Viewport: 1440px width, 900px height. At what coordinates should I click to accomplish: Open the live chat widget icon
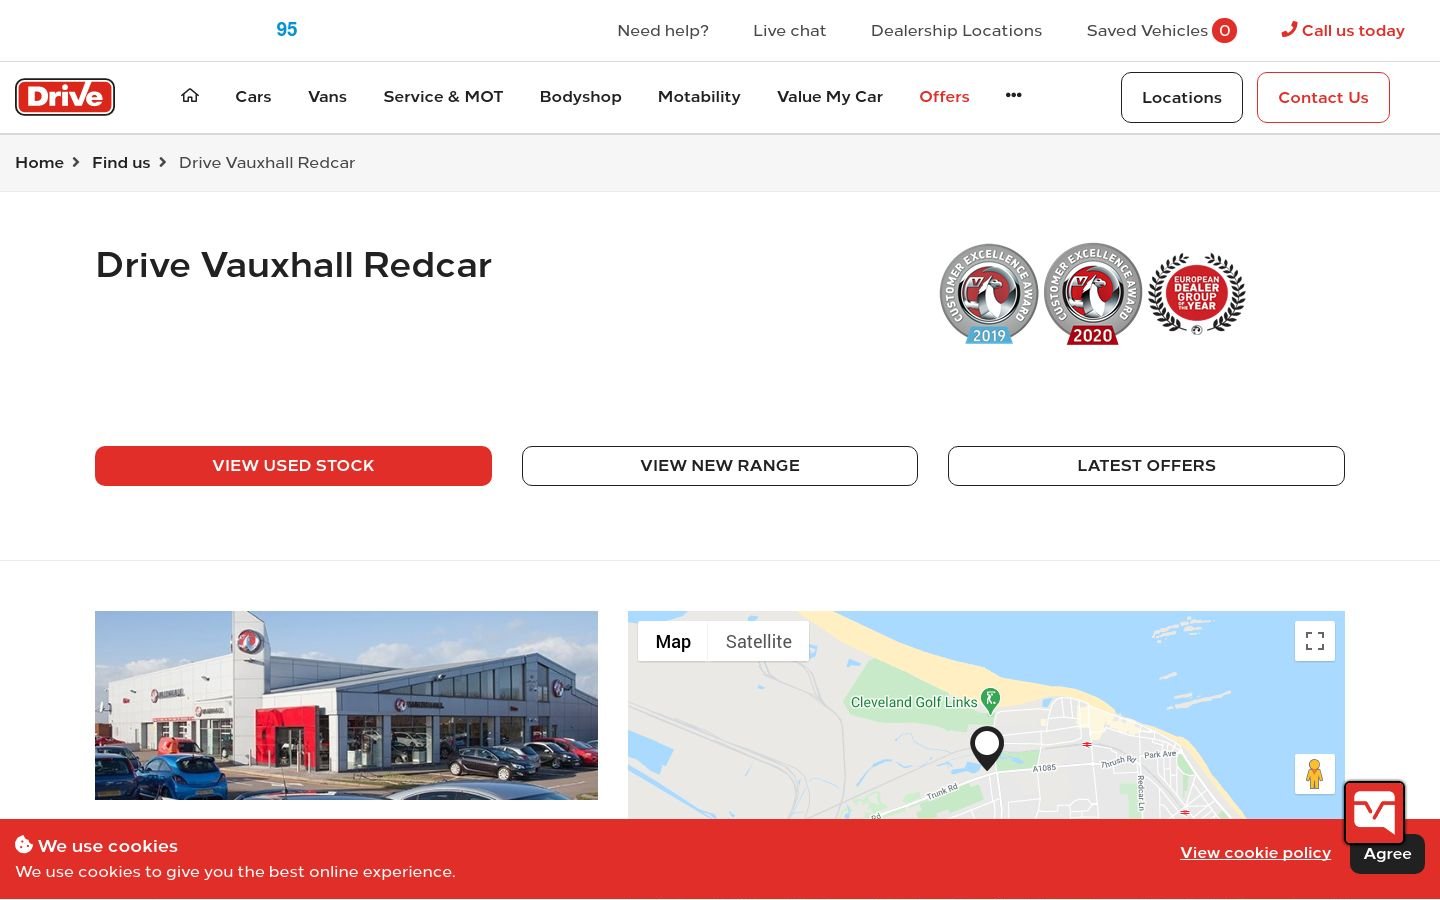tap(1374, 813)
